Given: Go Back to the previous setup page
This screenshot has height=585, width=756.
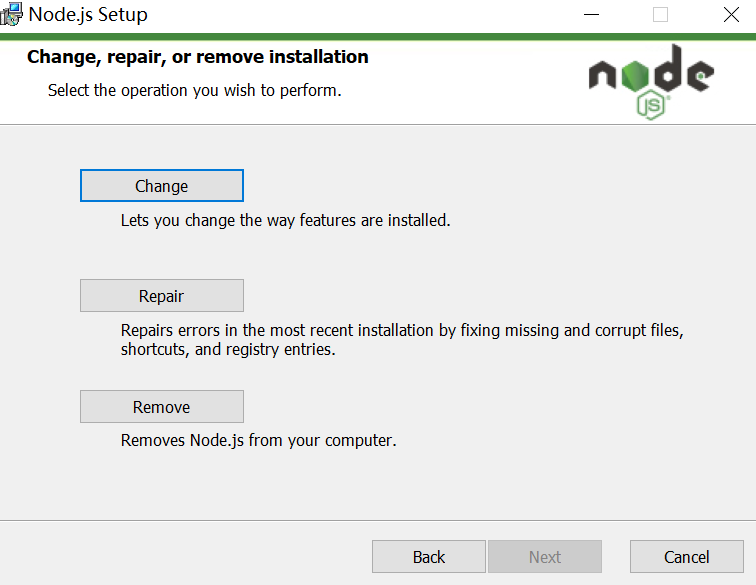Looking at the screenshot, I should [429, 557].
